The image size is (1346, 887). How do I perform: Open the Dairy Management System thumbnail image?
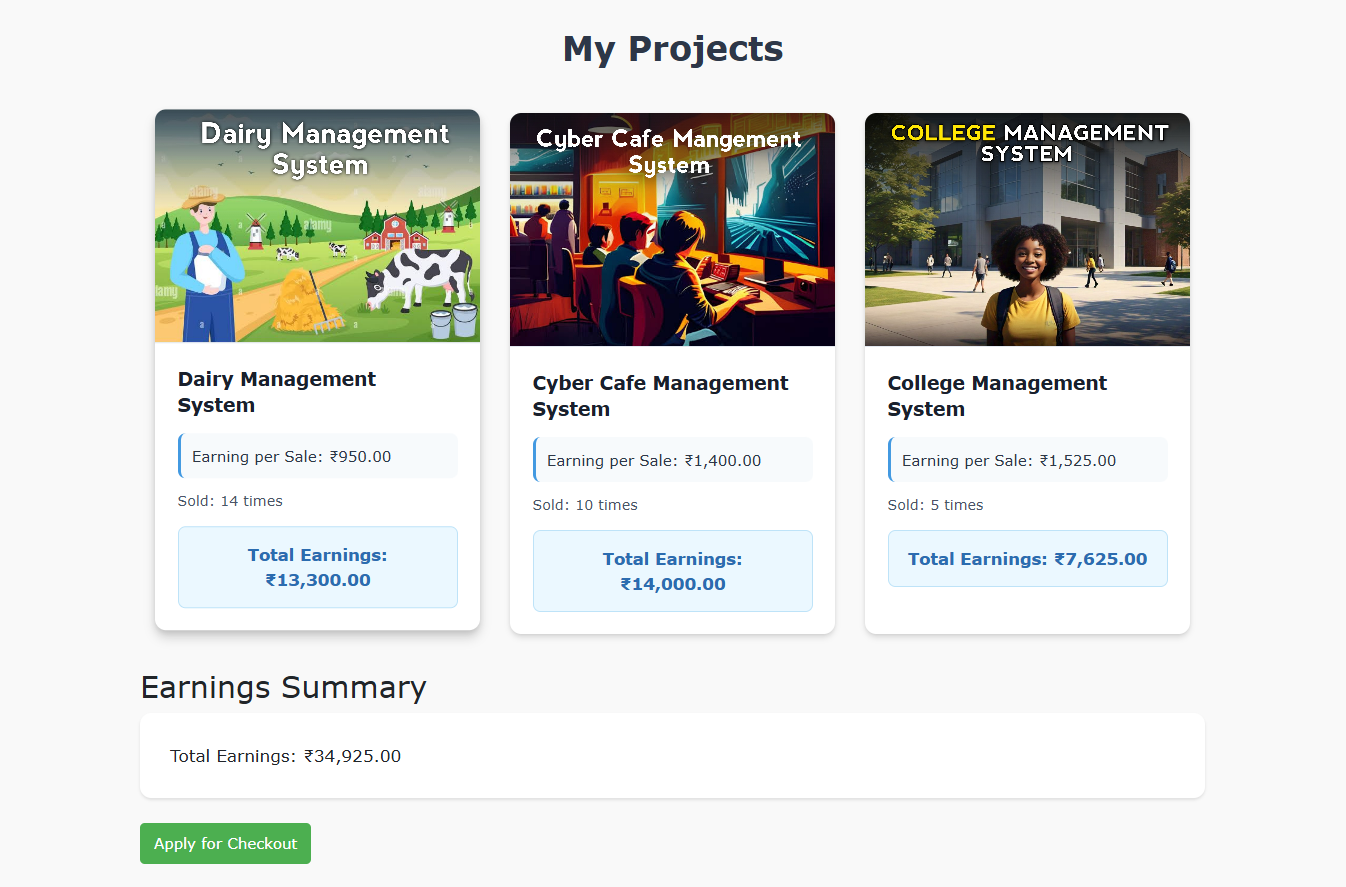pyautogui.click(x=317, y=226)
